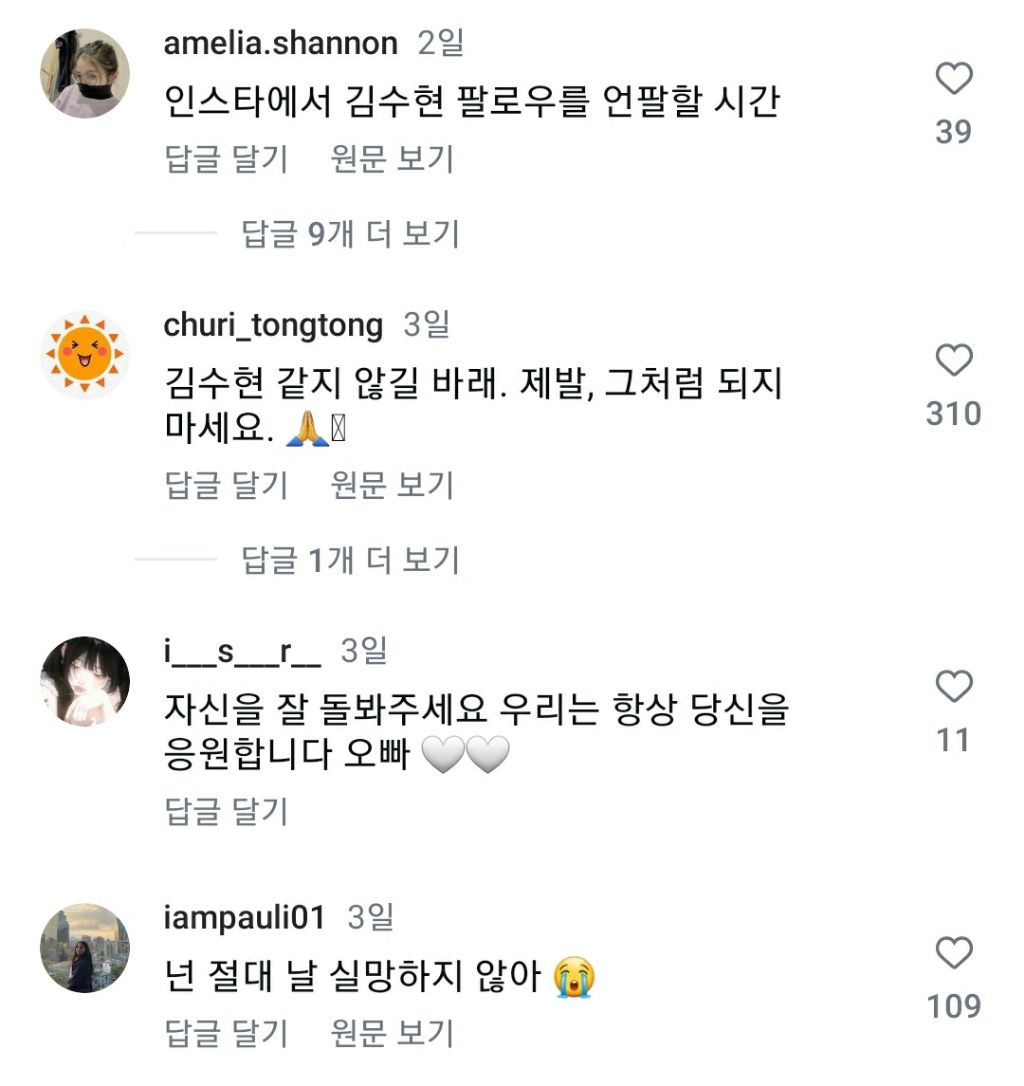Reply to i___s___r__ via 답글 달기
Viewport: 1024px width, 1086px height.
226,812
